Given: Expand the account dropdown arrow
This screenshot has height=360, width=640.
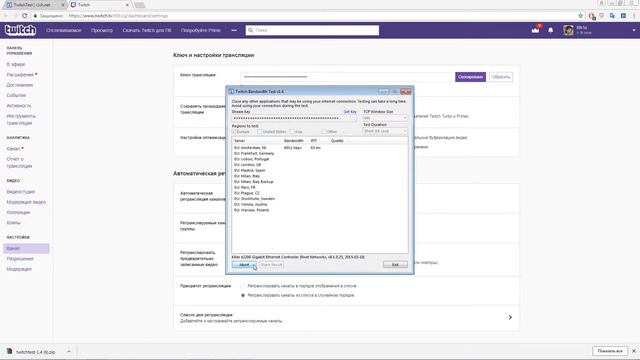Looking at the screenshot, I should [634, 30].
